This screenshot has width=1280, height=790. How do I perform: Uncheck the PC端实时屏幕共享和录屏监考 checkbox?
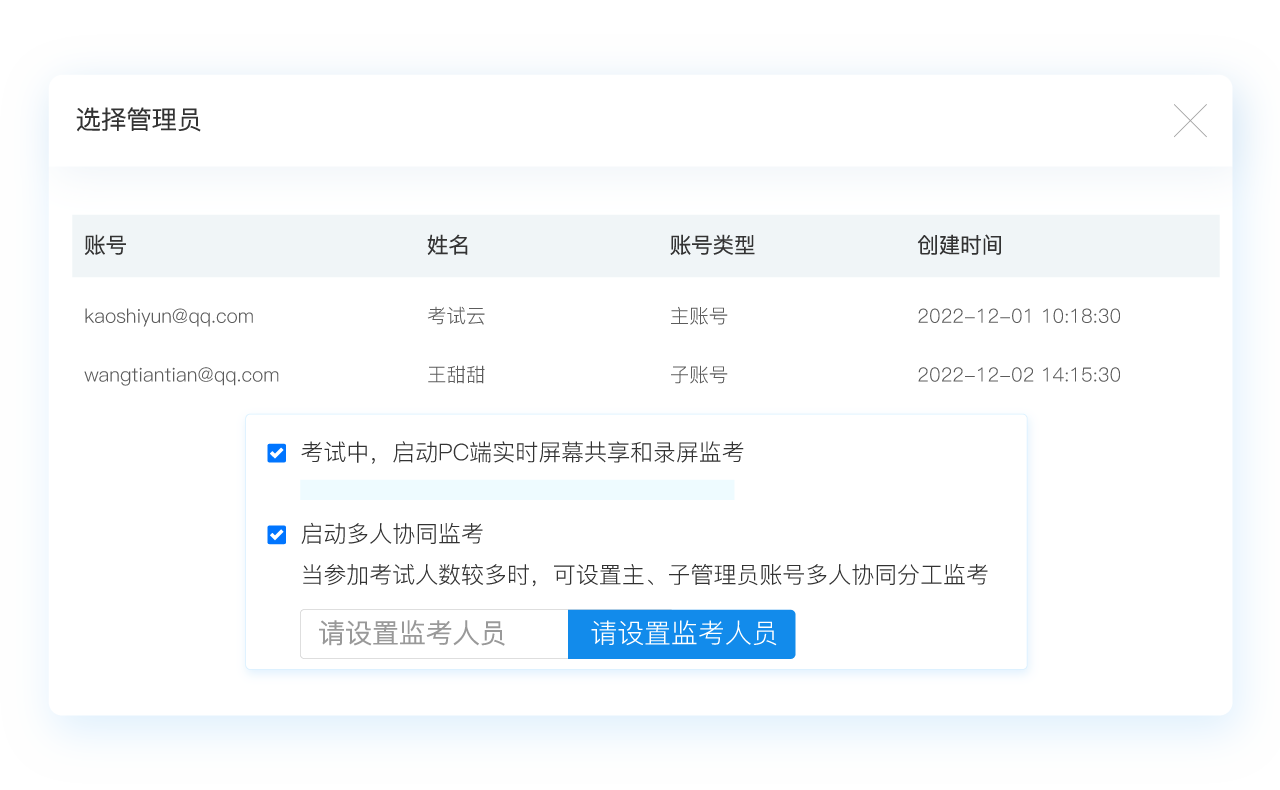coord(277,454)
